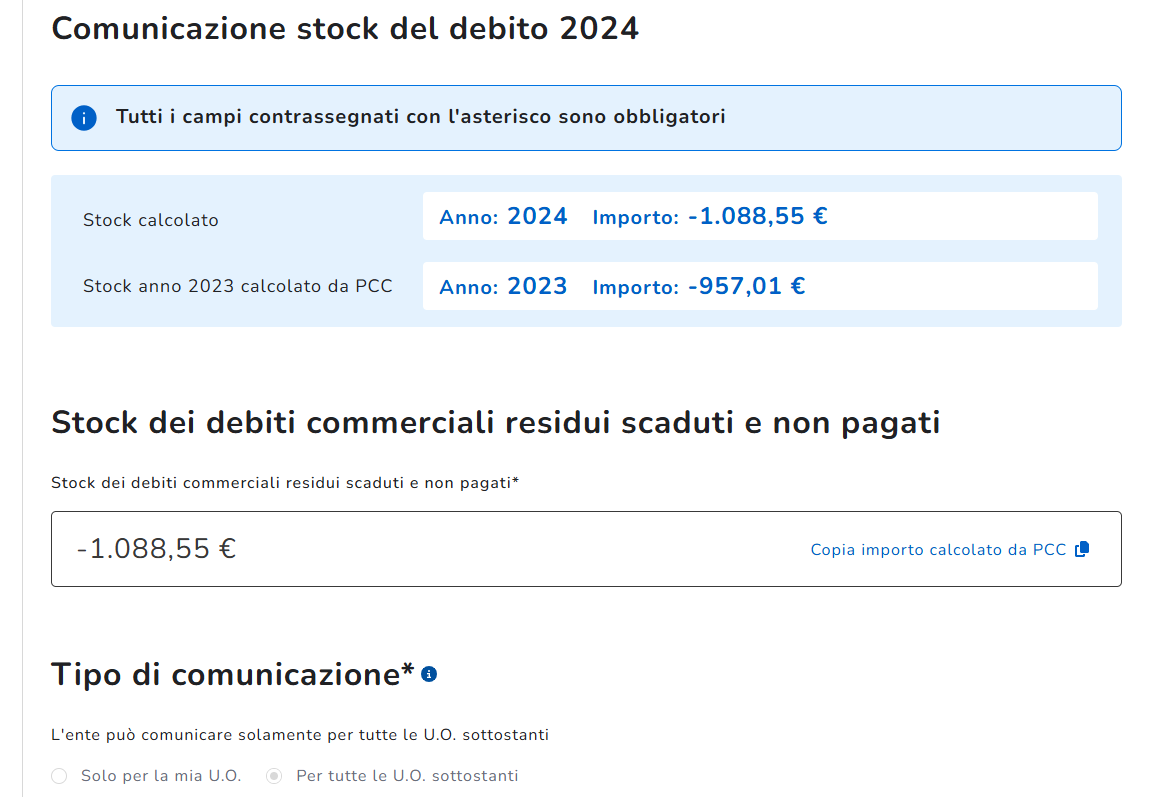Viewport: 1154px width, 797px height.
Task: Click the info icon beside Tipo di comunicazione
Action: point(429,675)
